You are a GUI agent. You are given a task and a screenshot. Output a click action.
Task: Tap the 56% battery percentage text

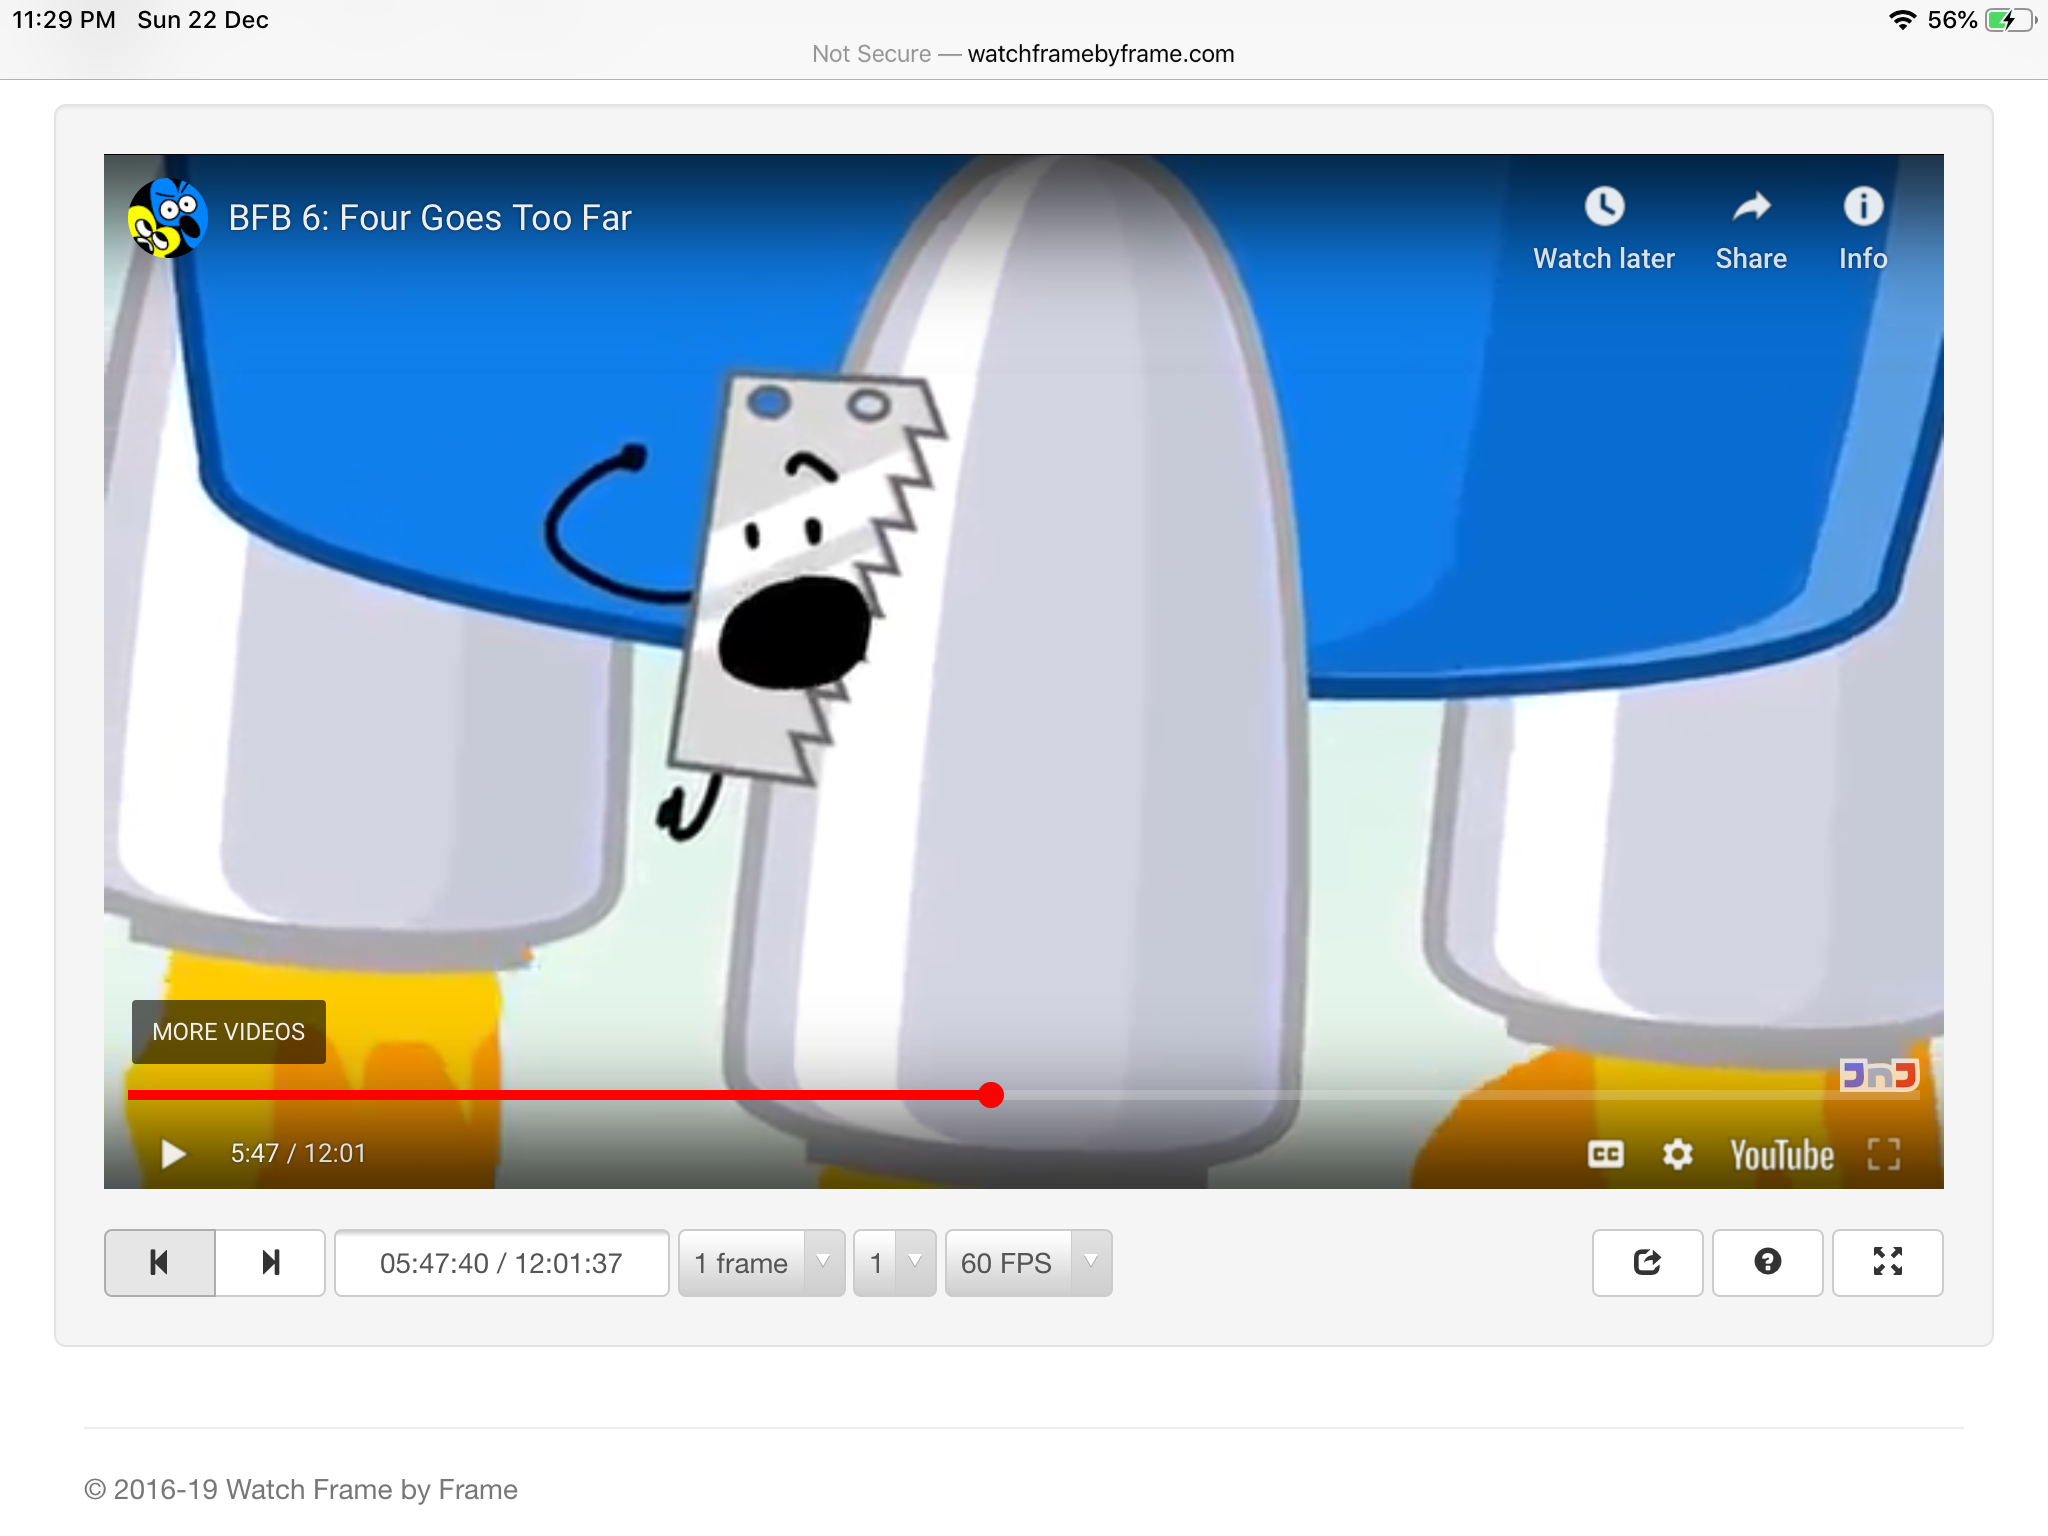[x=1952, y=20]
